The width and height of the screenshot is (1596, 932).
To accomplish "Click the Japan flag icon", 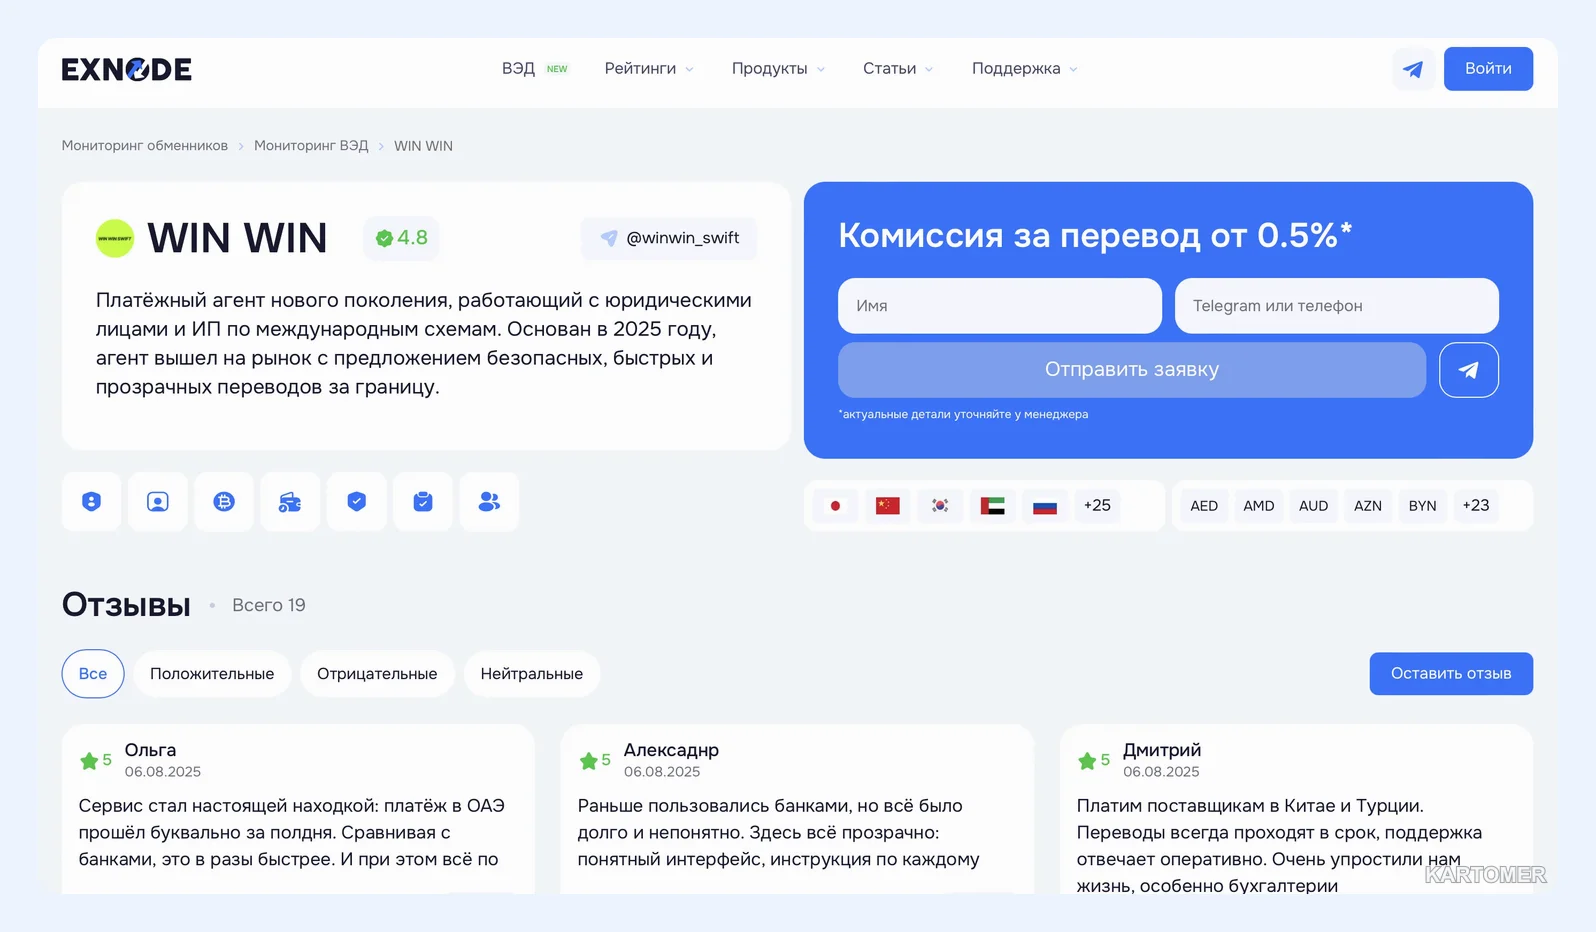I will pyautogui.click(x=835, y=506).
